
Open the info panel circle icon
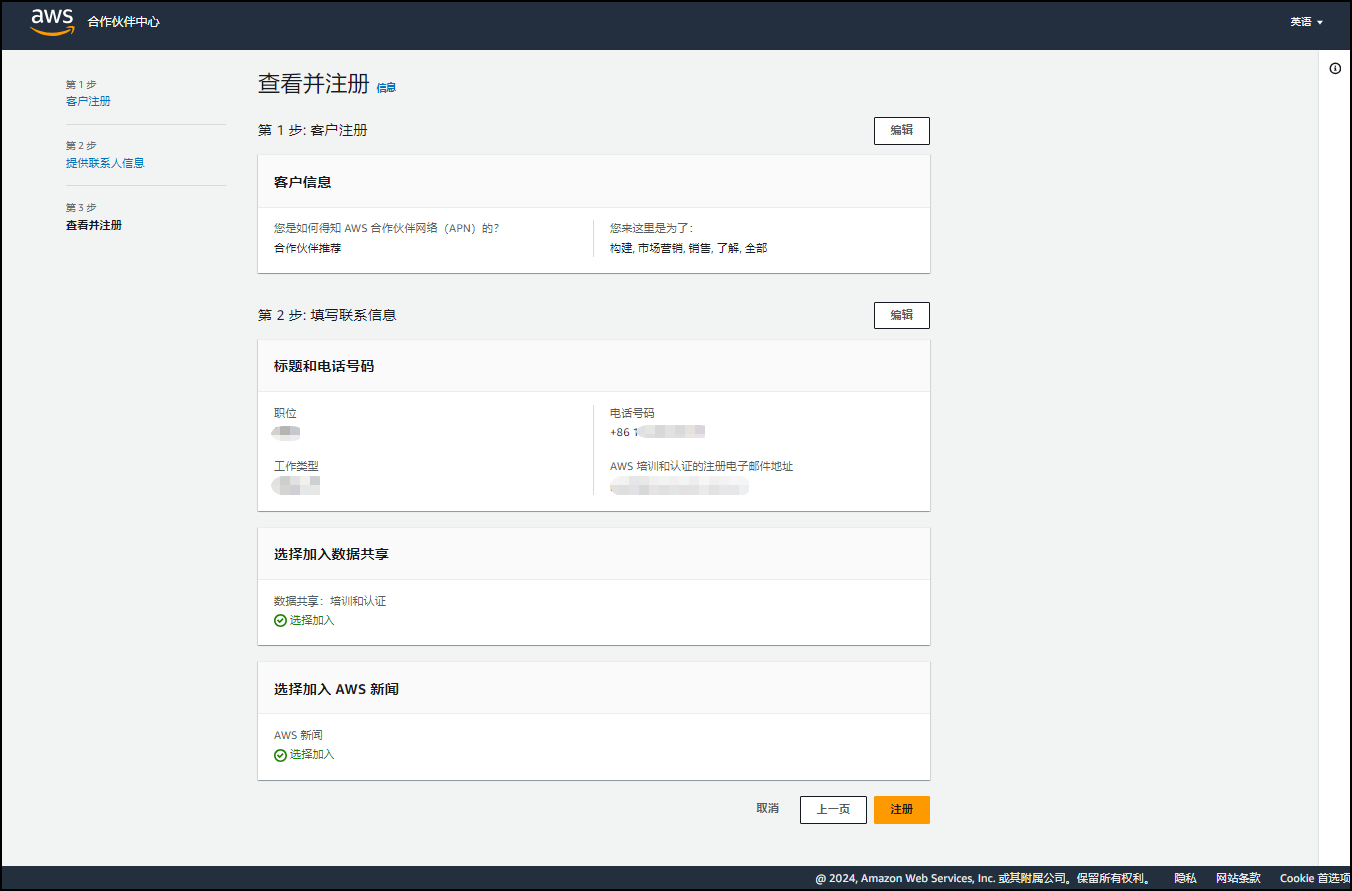[1335, 68]
